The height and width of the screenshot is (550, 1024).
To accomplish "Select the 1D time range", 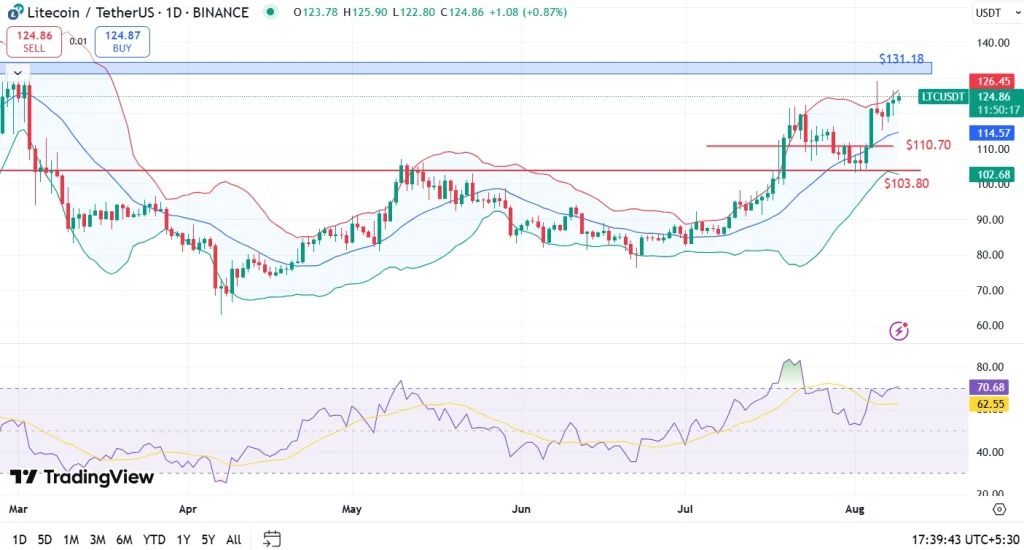I will tap(19, 540).
